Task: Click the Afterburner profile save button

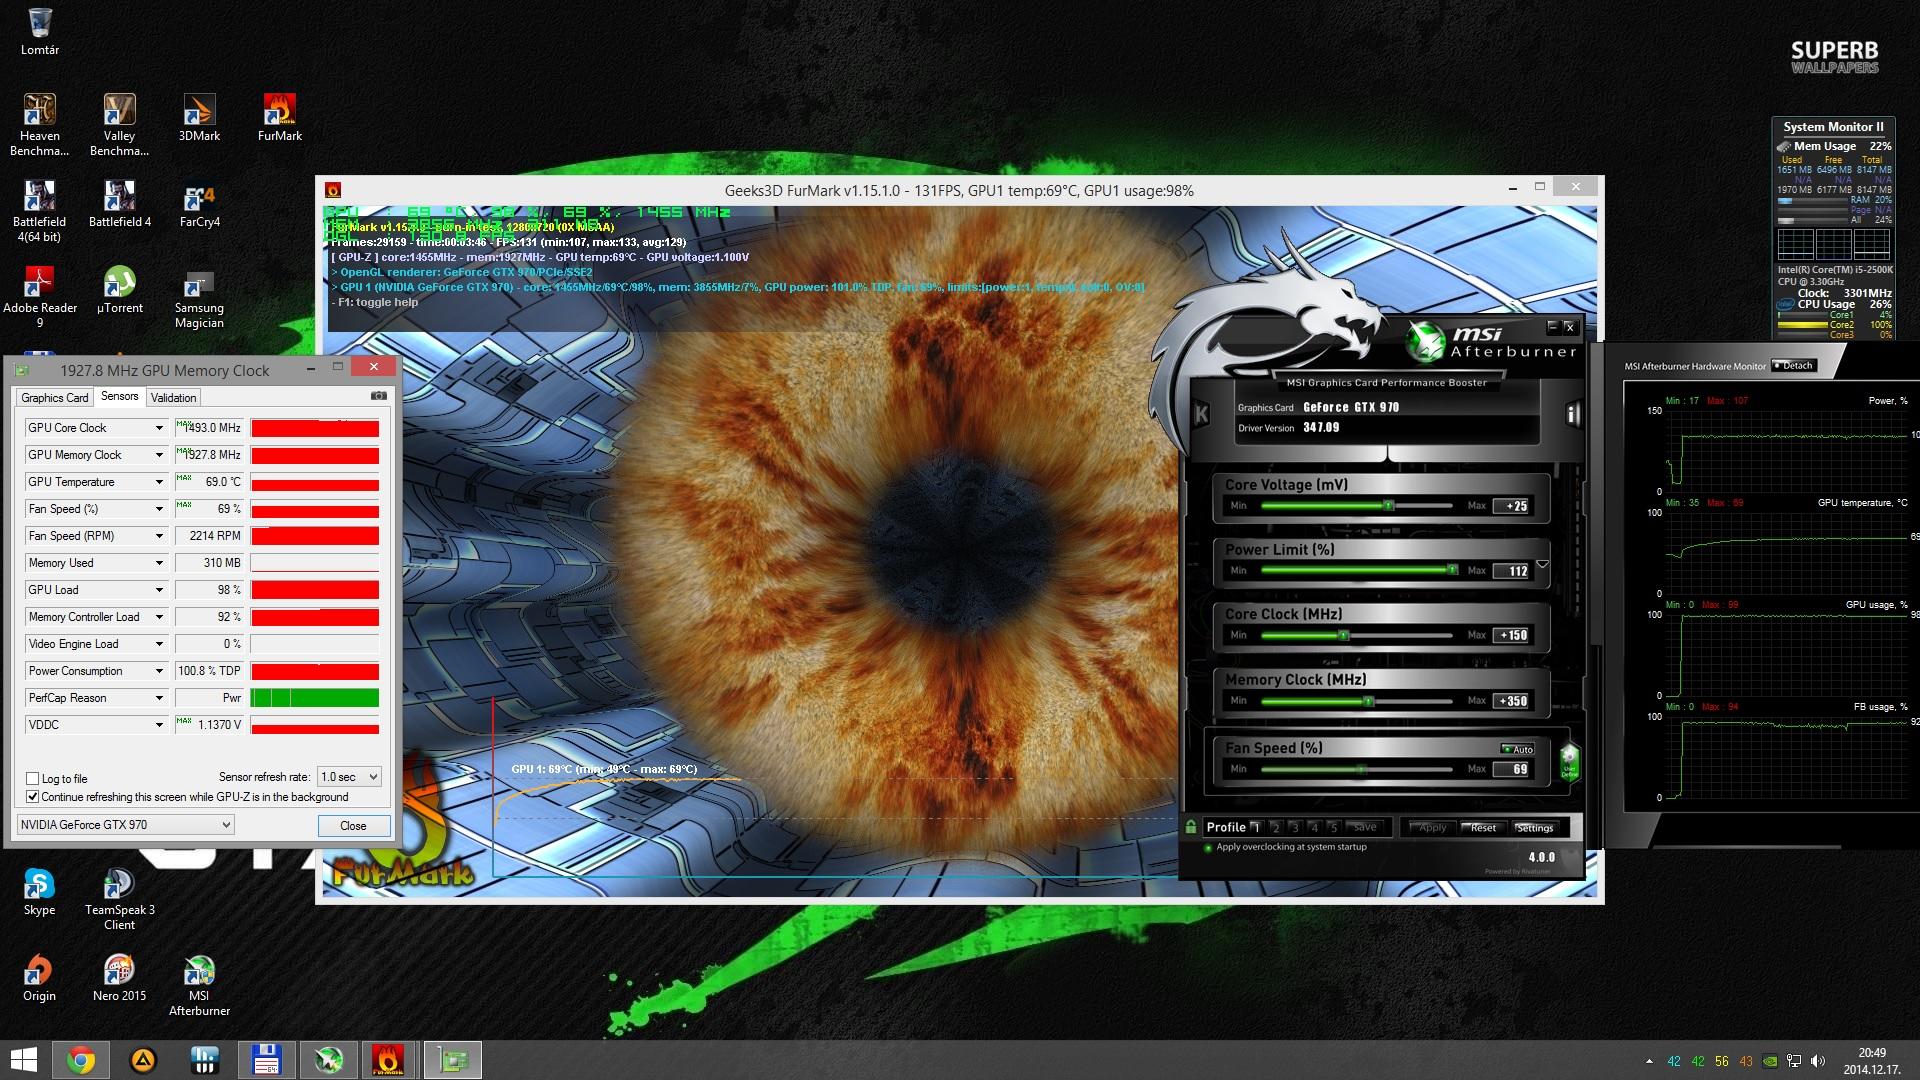Action: click(1364, 827)
